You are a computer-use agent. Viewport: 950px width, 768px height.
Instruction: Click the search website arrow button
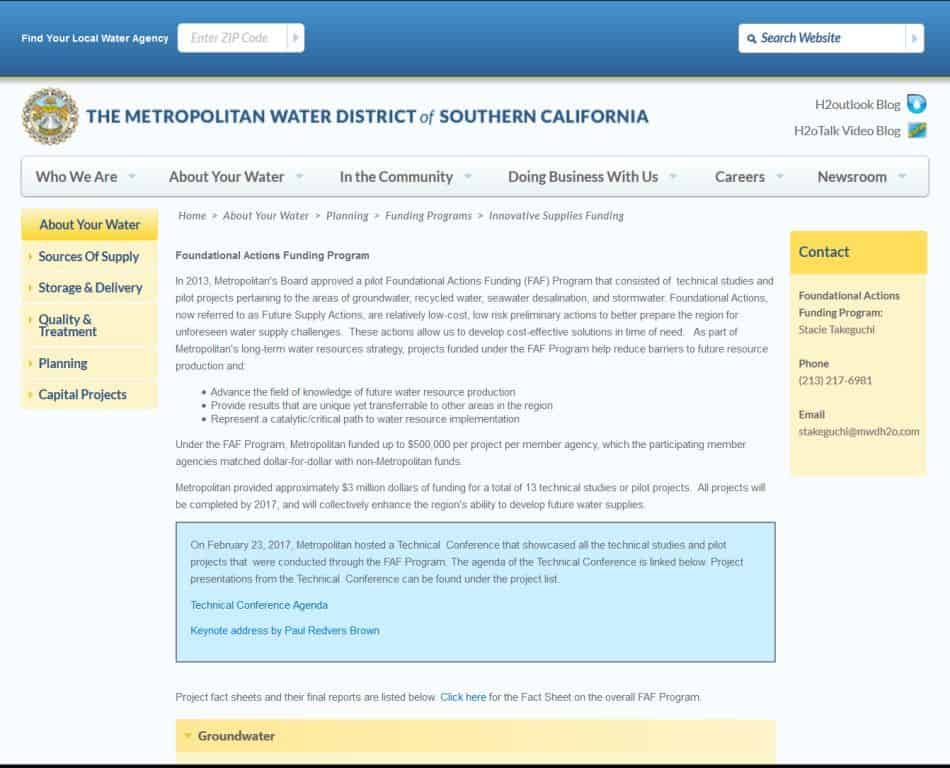coord(914,38)
